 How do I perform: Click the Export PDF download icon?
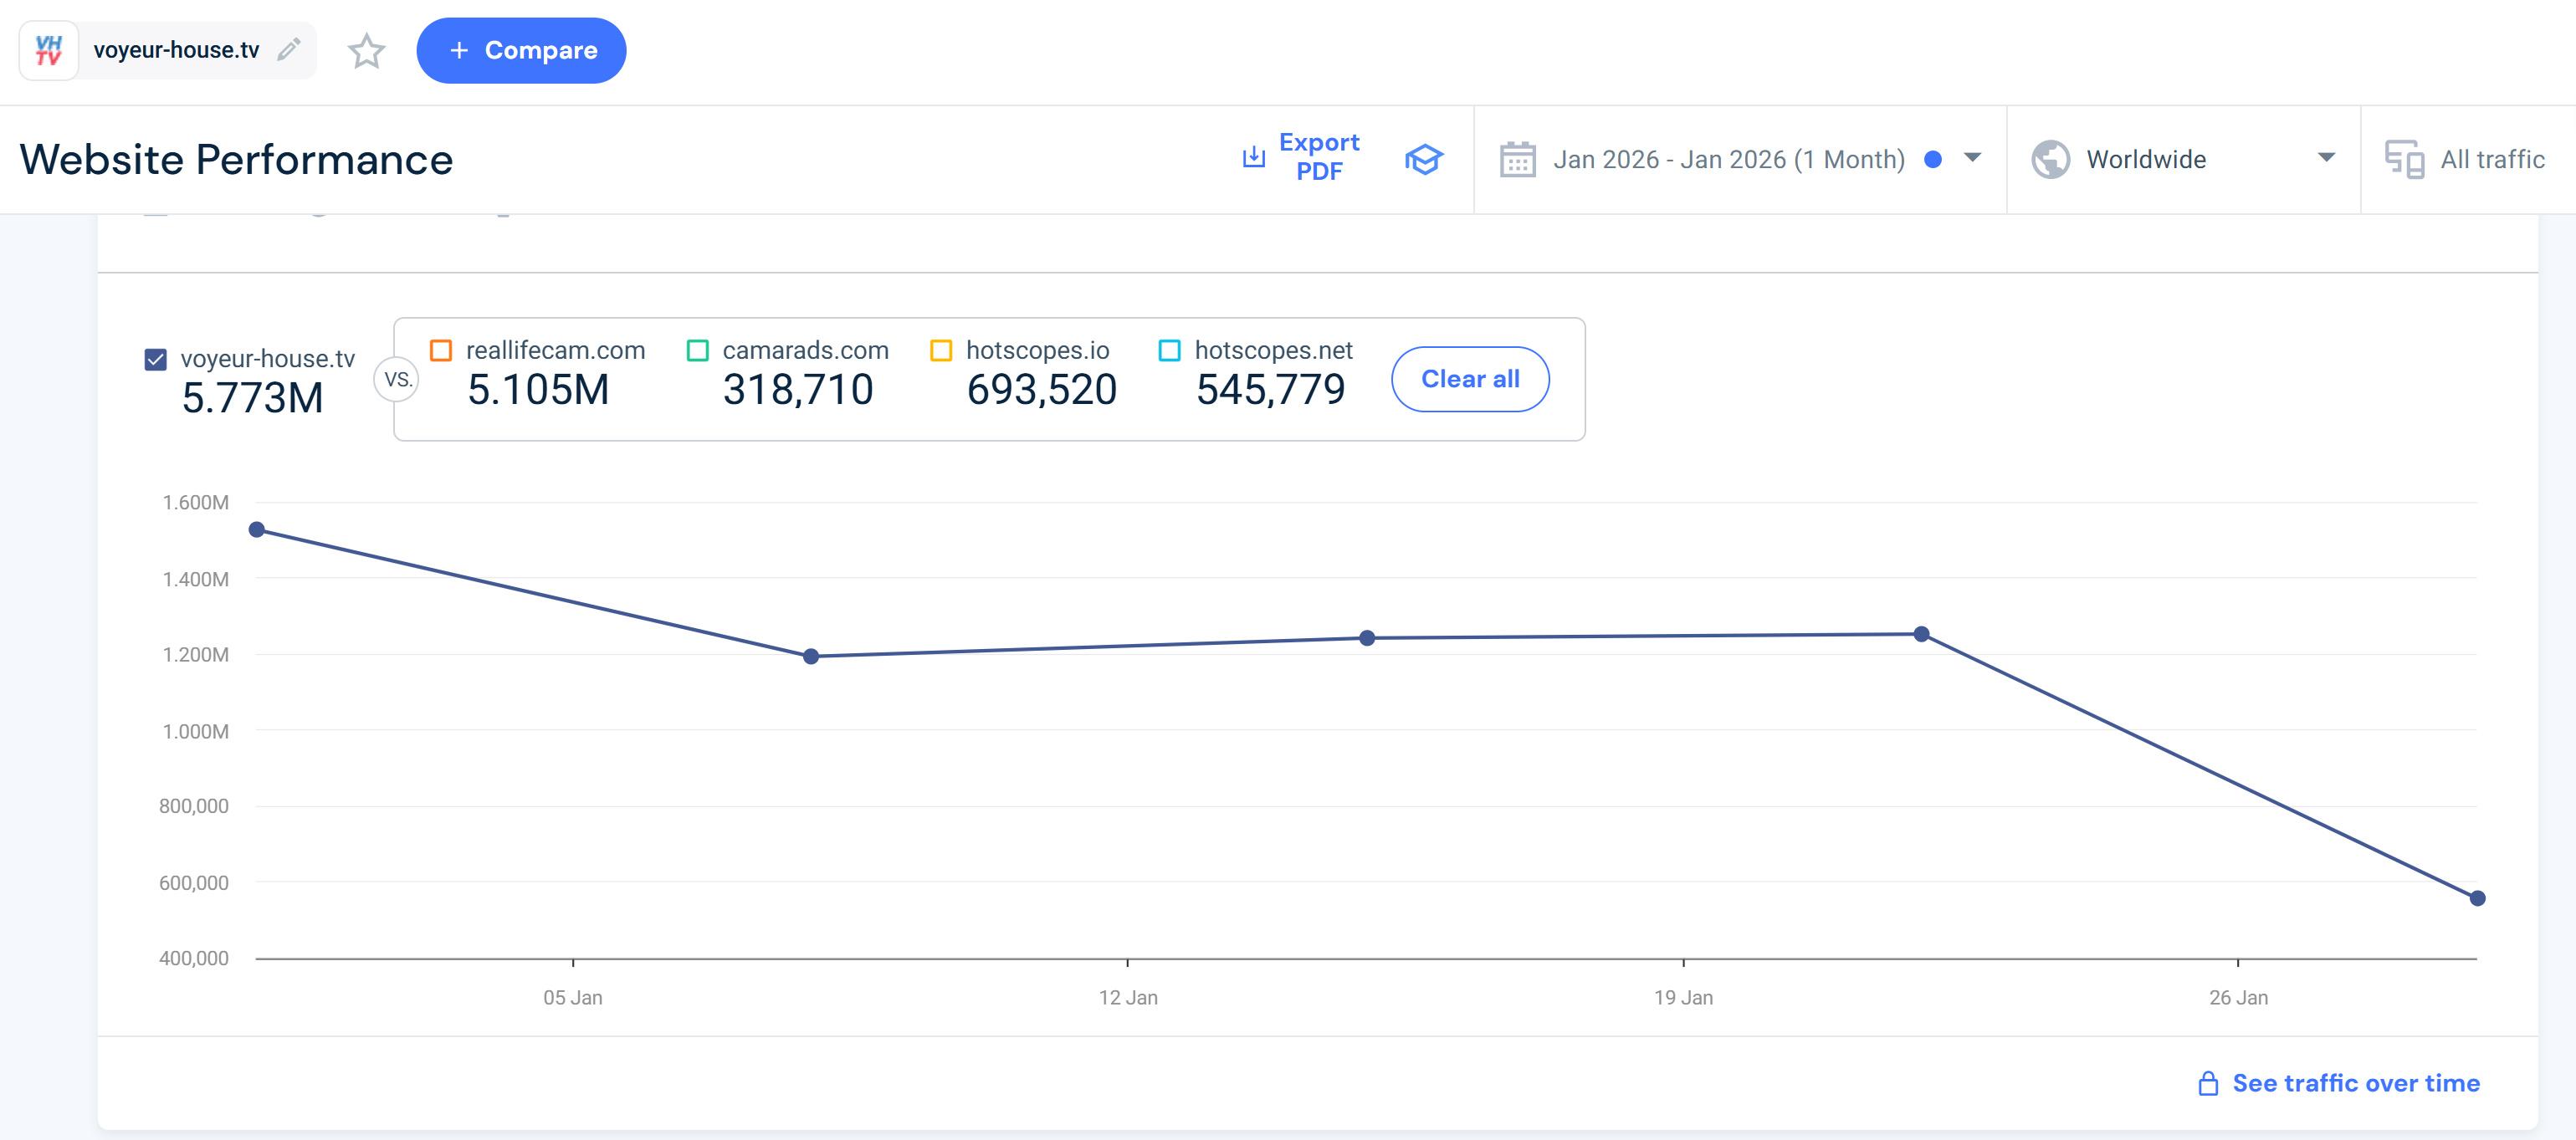[x=1253, y=157]
